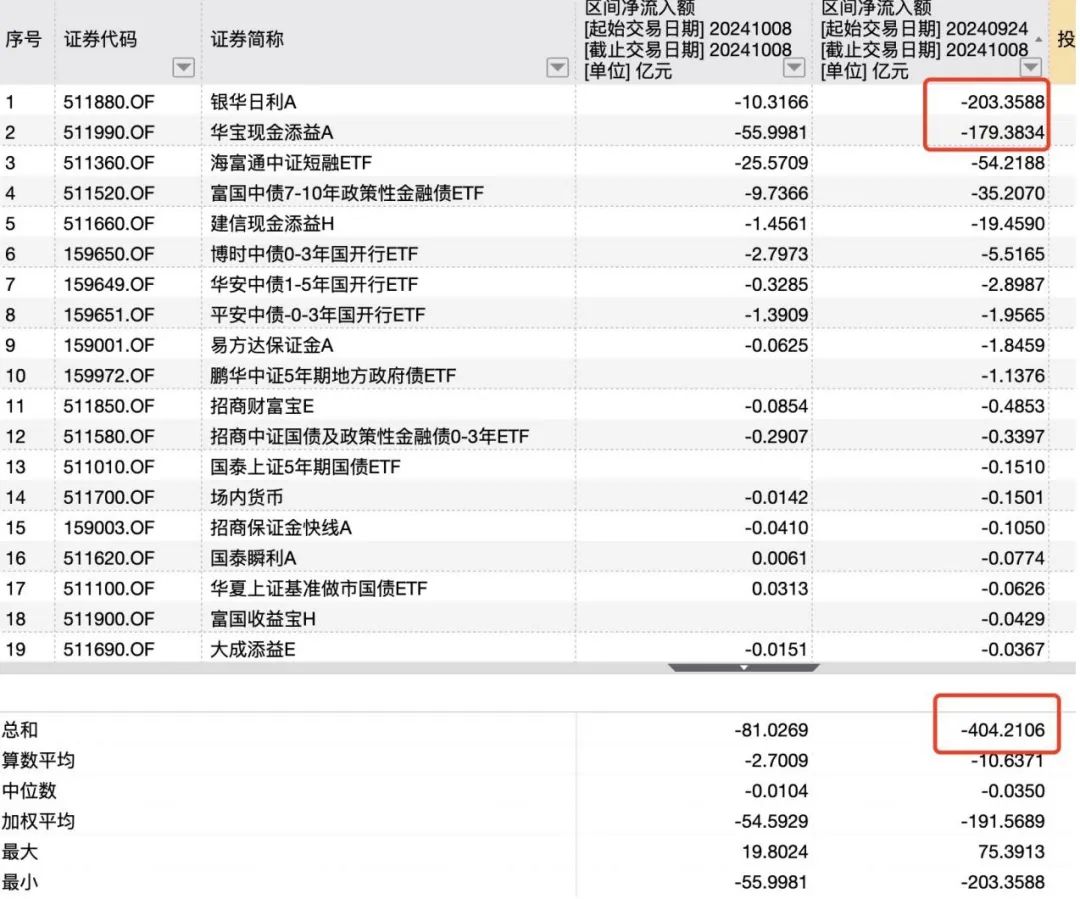The height and width of the screenshot is (899, 1080).
Task: Click the value 0.0061 in 国泰瞬利A row
Action: click(x=779, y=558)
